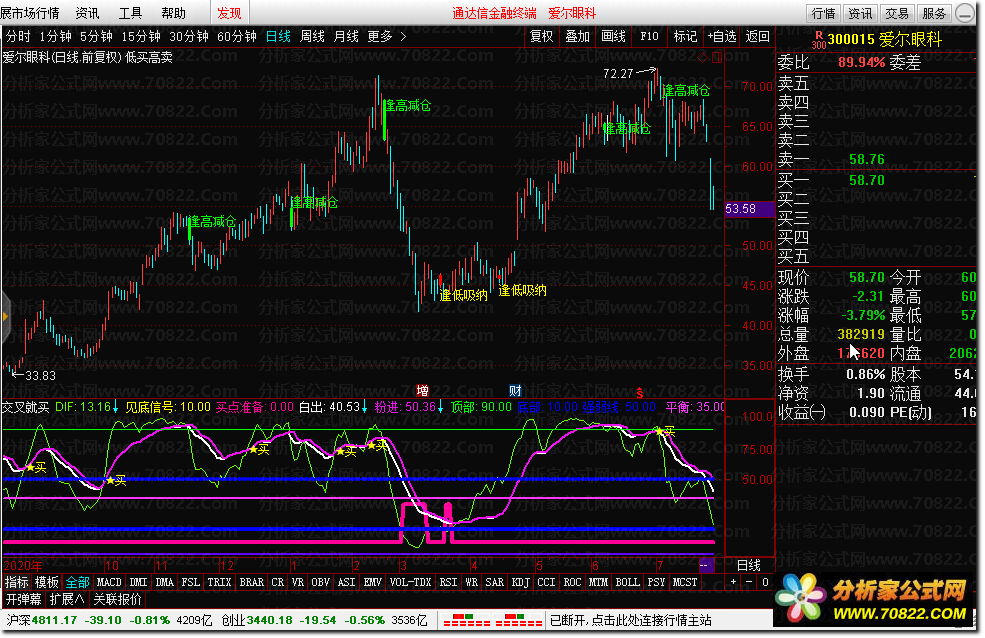Screen dimensions: 985x638
Task: Click the red $ marker on the timeline
Action: click(x=639, y=394)
